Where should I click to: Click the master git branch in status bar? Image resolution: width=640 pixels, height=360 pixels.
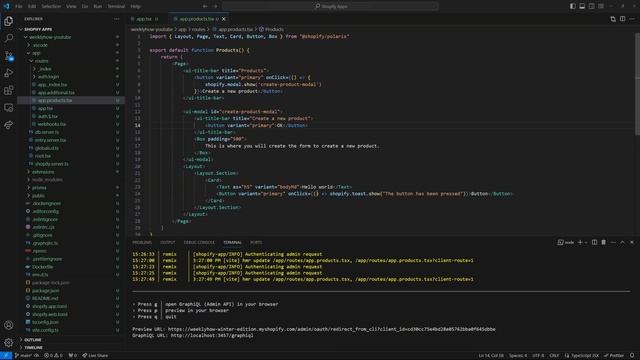[x=27, y=356]
